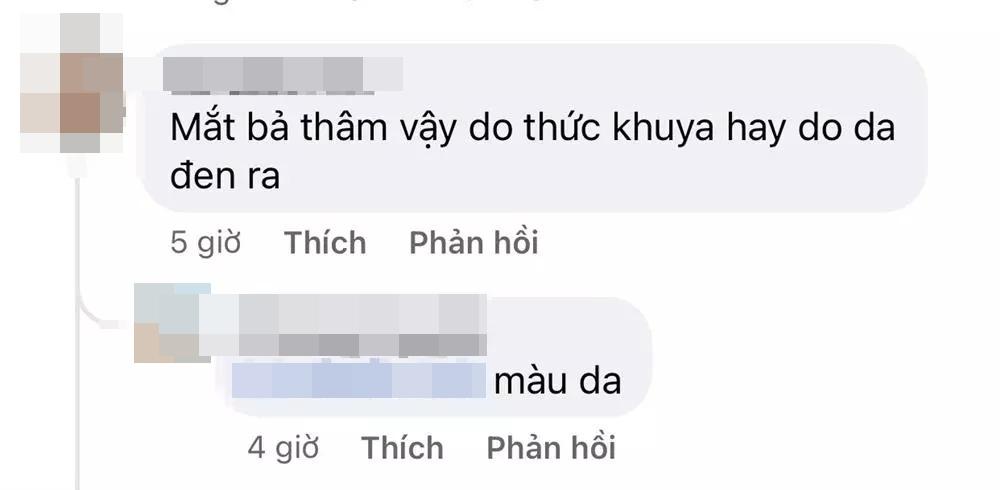Click the words 'đen ra' in the top comment

[225, 175]
